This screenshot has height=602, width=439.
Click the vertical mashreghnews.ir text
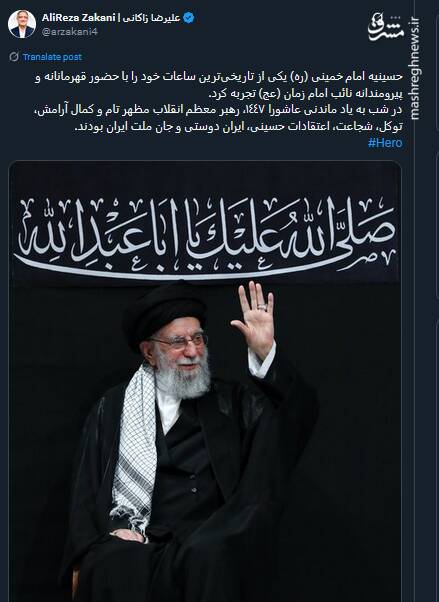[x=414, y=68]
